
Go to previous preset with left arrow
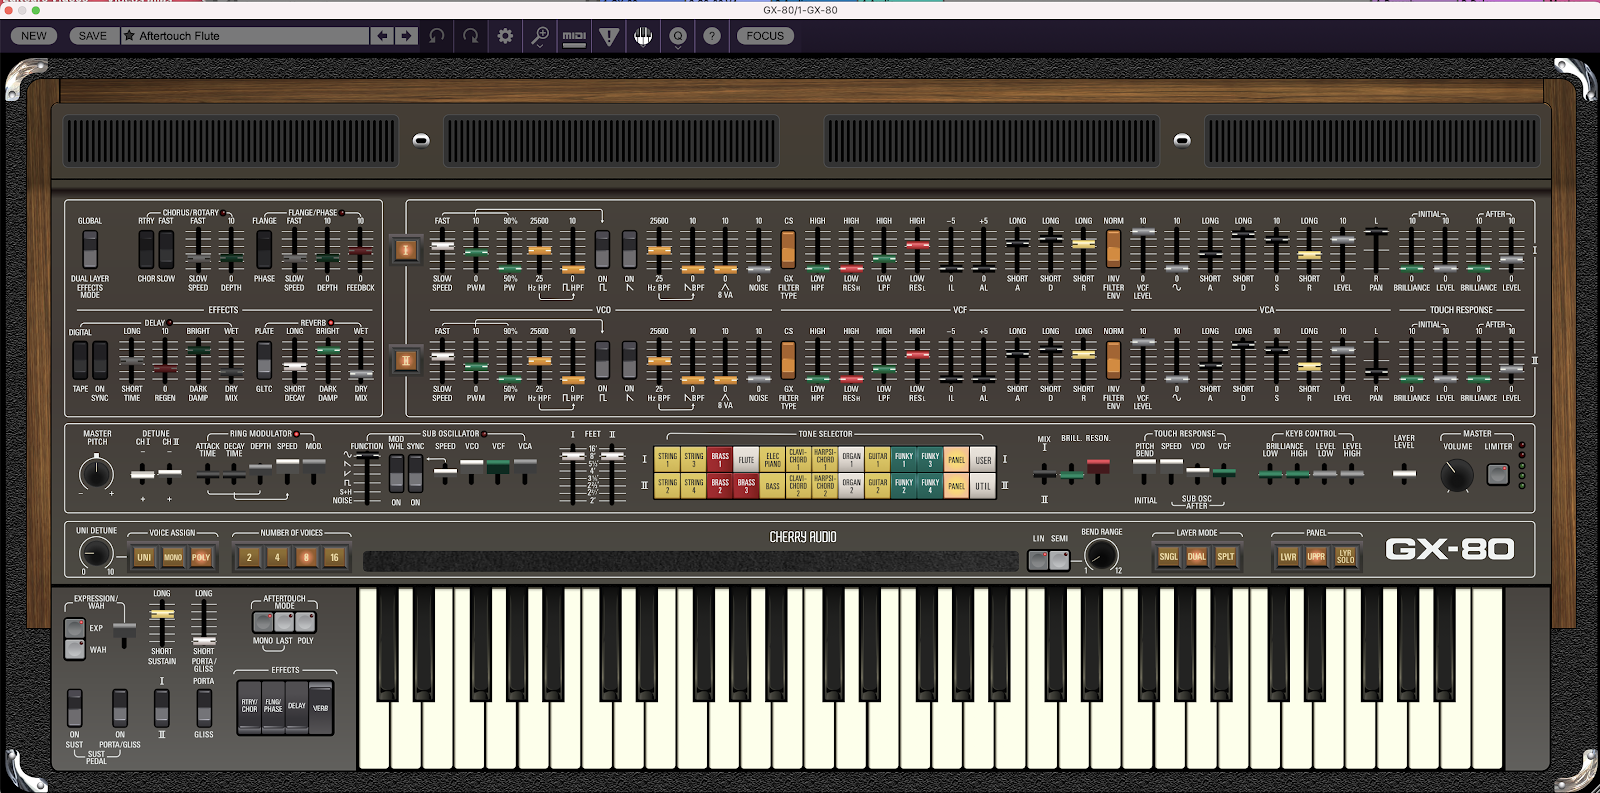(382, 36)
